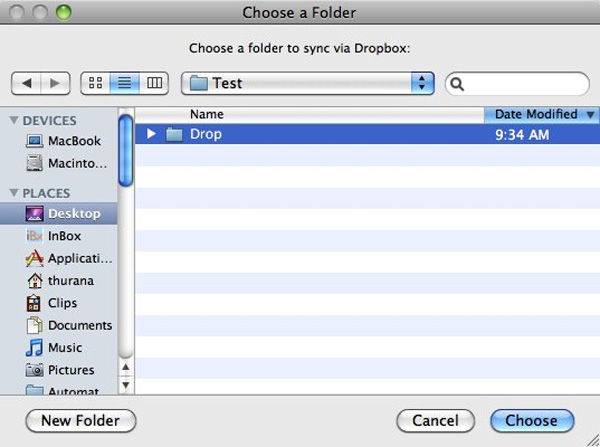Open the Test folder path dropdown
600x447 pixels.
[x=308, y=83]
